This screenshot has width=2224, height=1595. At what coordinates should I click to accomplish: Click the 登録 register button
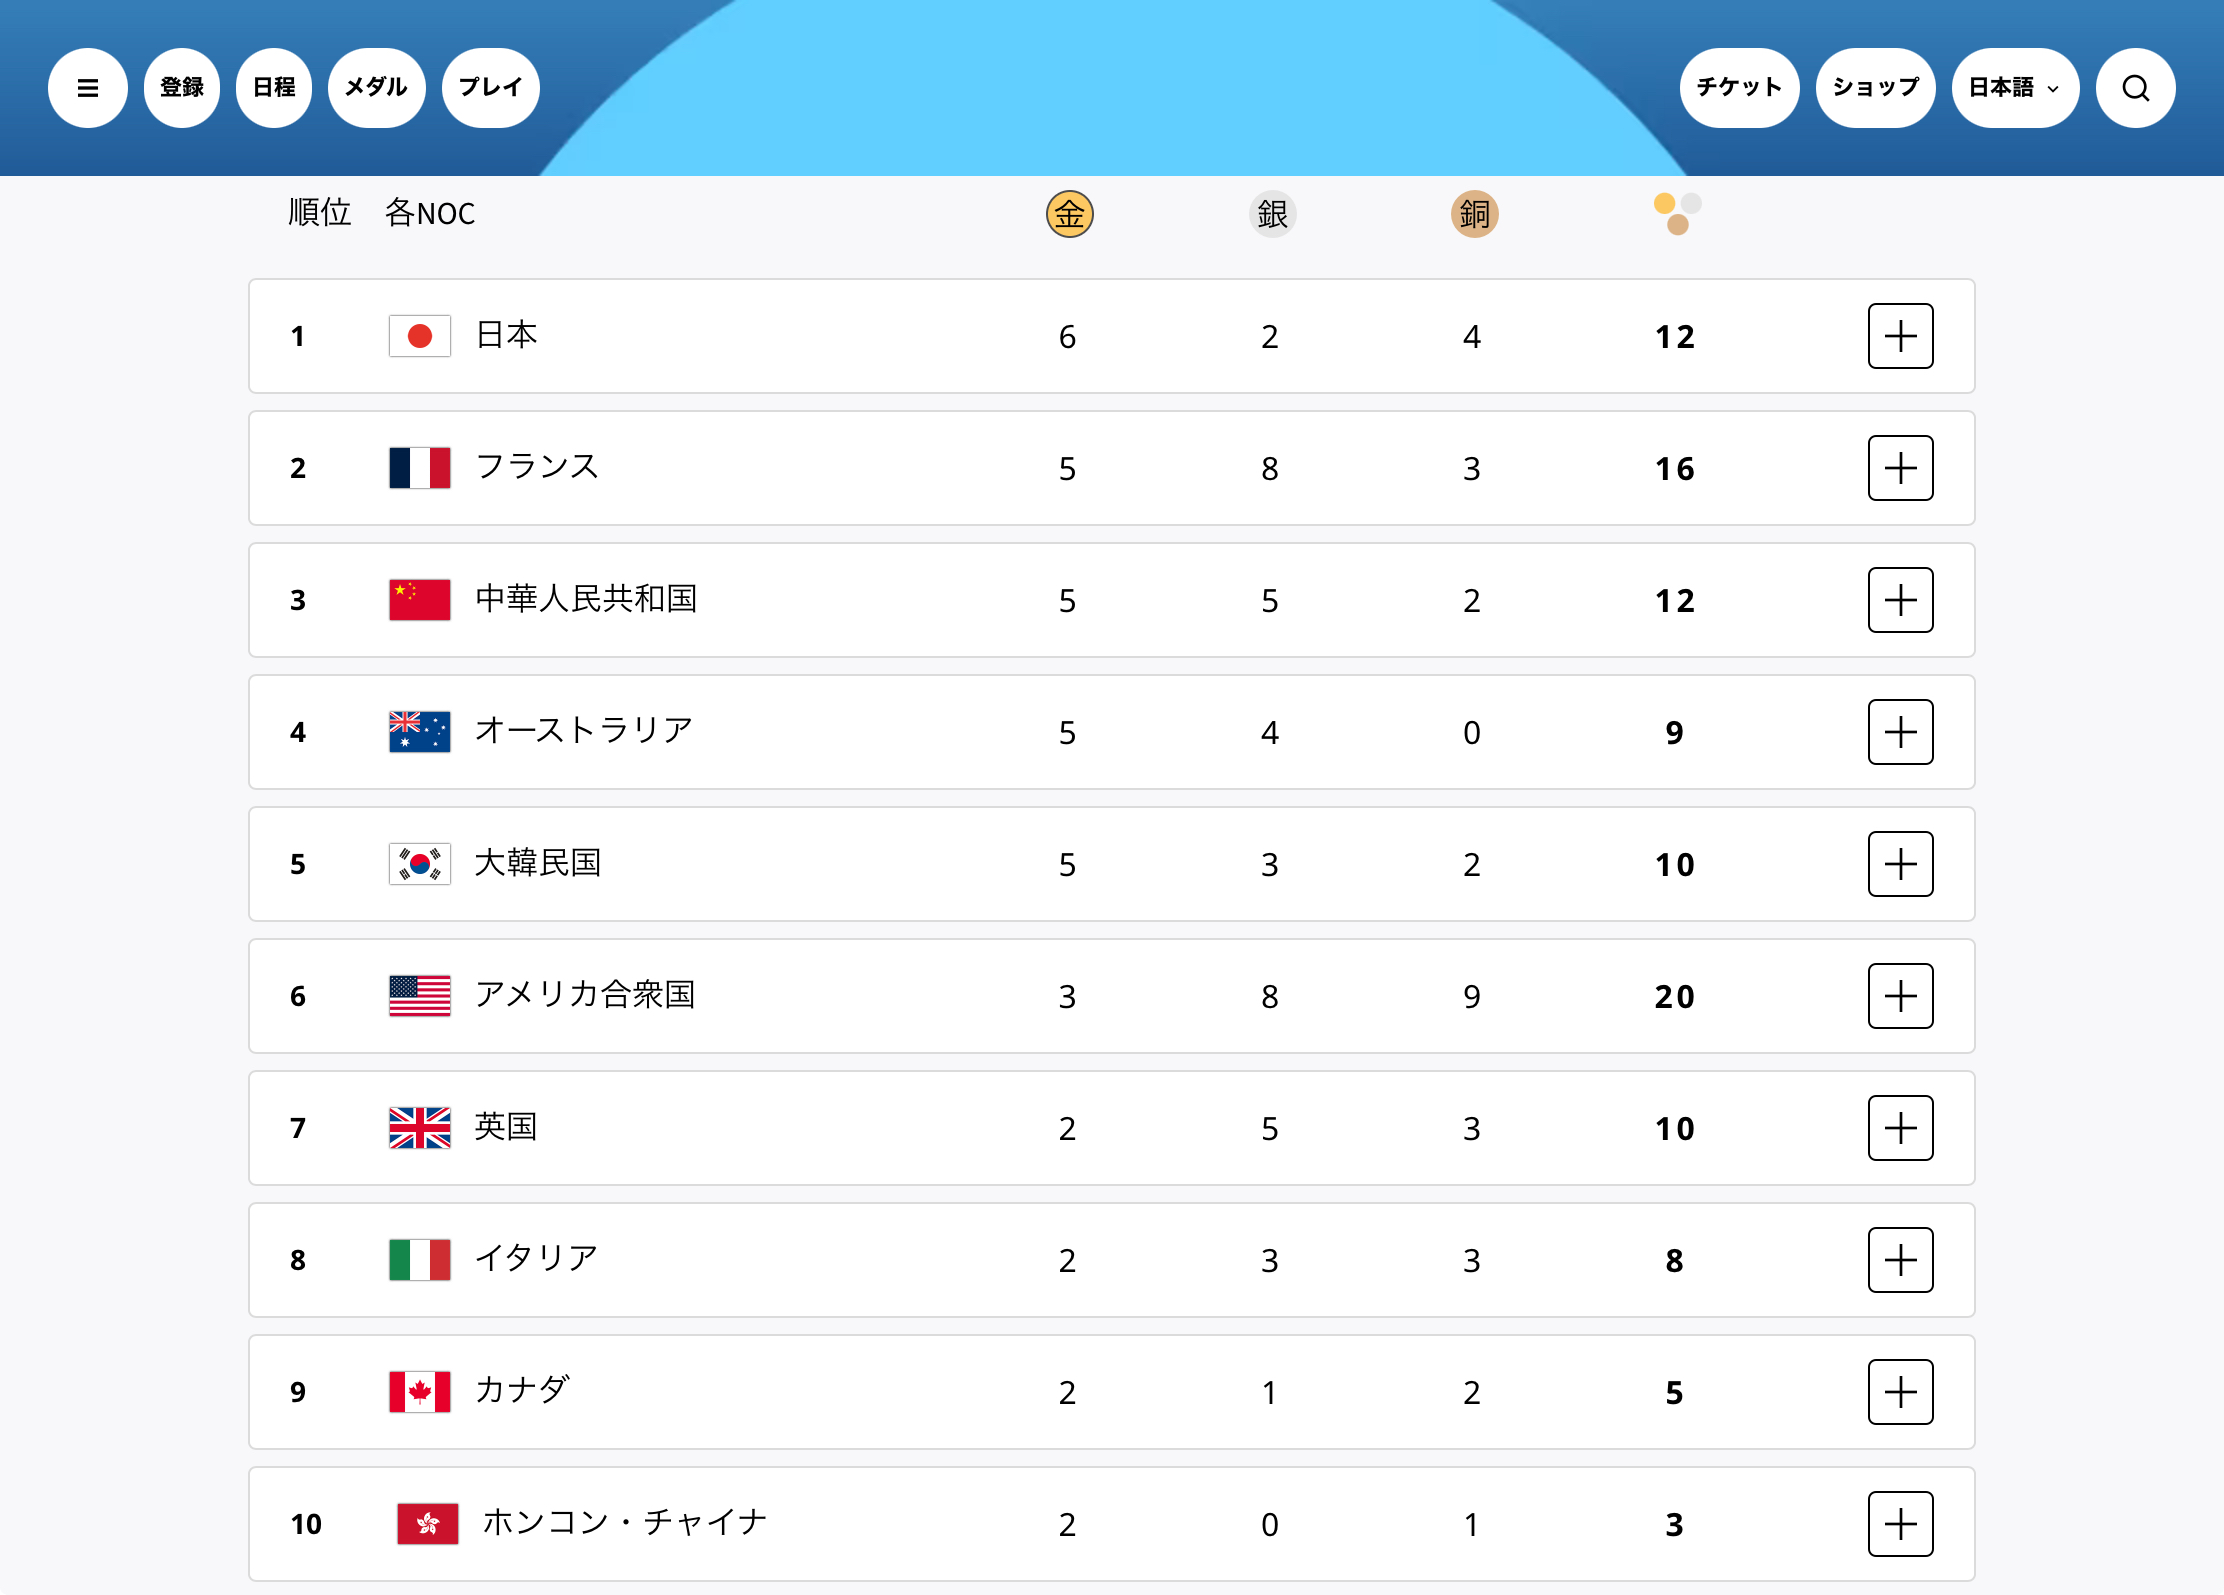[182, 88]
